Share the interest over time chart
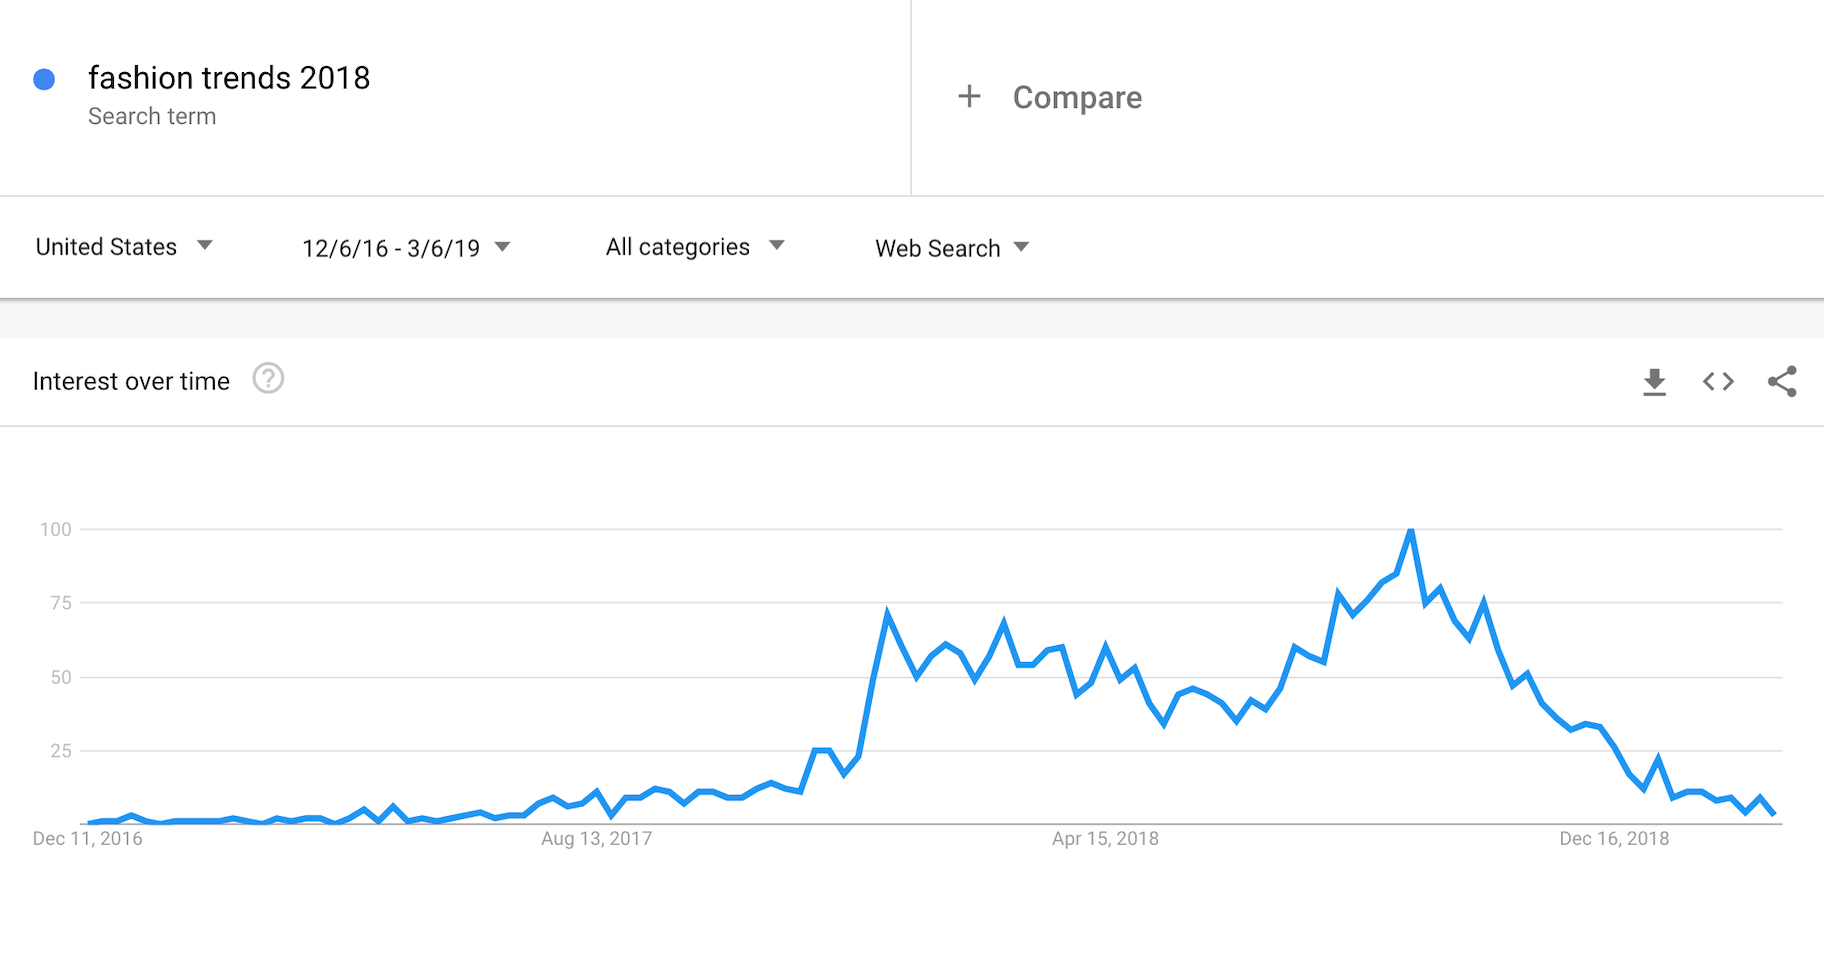This screenshot has height=953, width=1824. pyautogui.click(x=1782, y=381)
